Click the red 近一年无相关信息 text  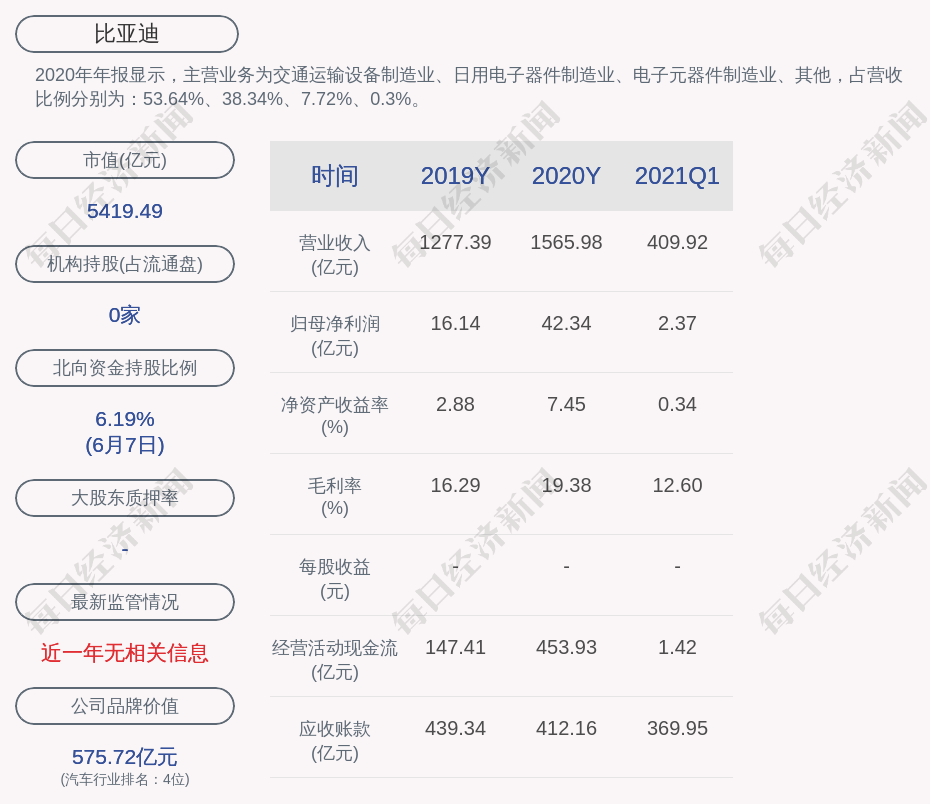click(125, 653)
